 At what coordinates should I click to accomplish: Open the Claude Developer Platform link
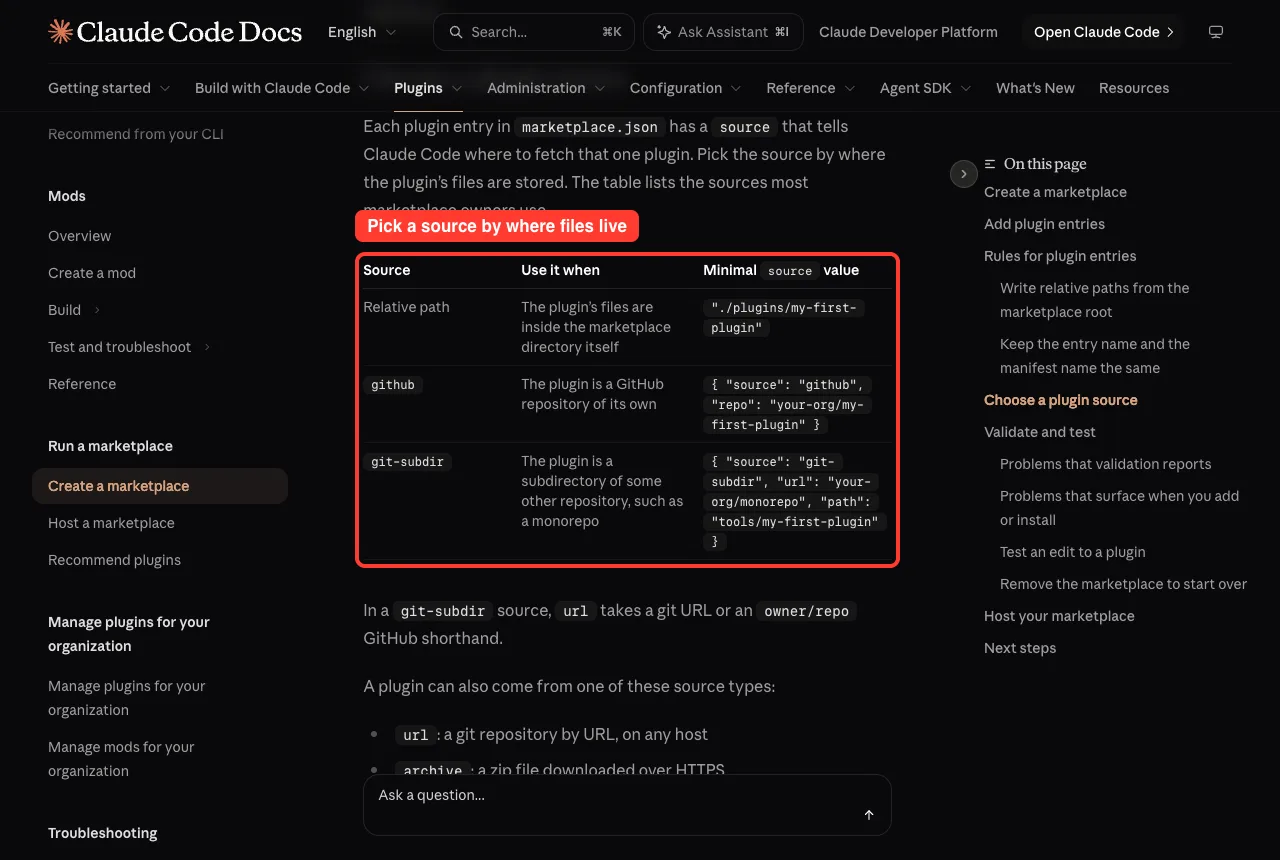(x=908, y=32)
